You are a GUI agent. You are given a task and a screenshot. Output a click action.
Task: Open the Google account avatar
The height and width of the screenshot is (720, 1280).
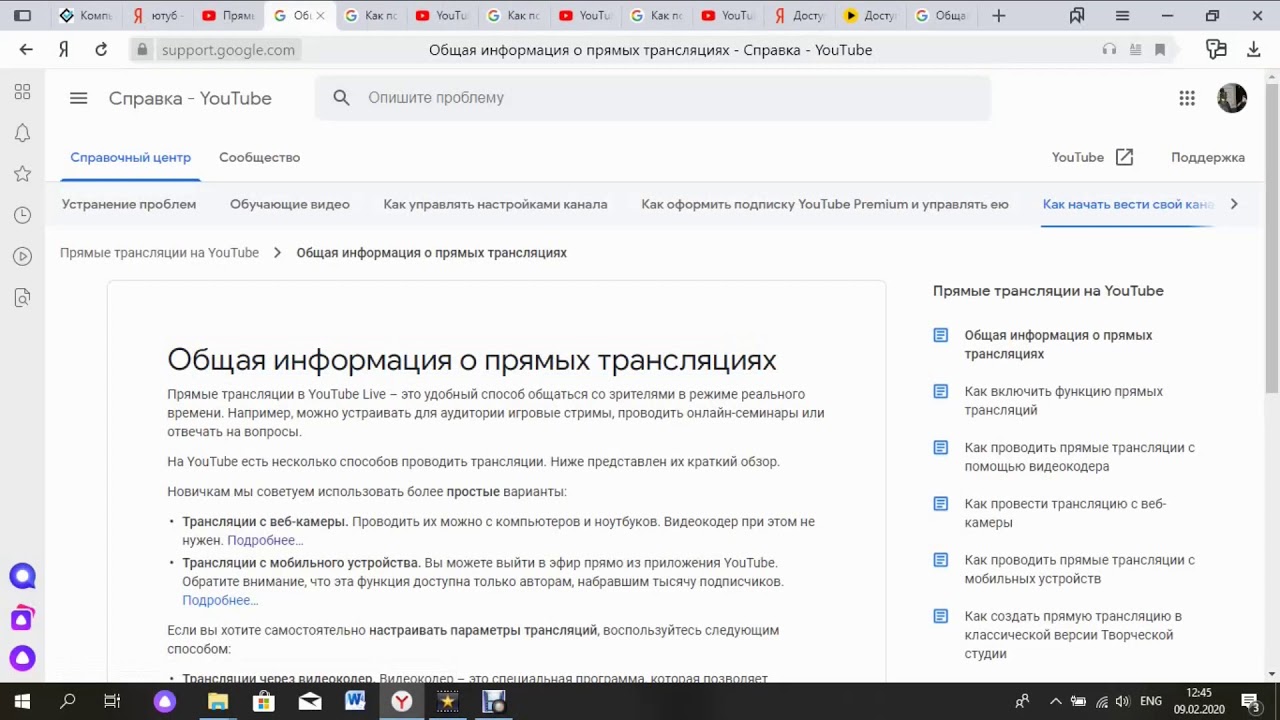point(1232,98)
